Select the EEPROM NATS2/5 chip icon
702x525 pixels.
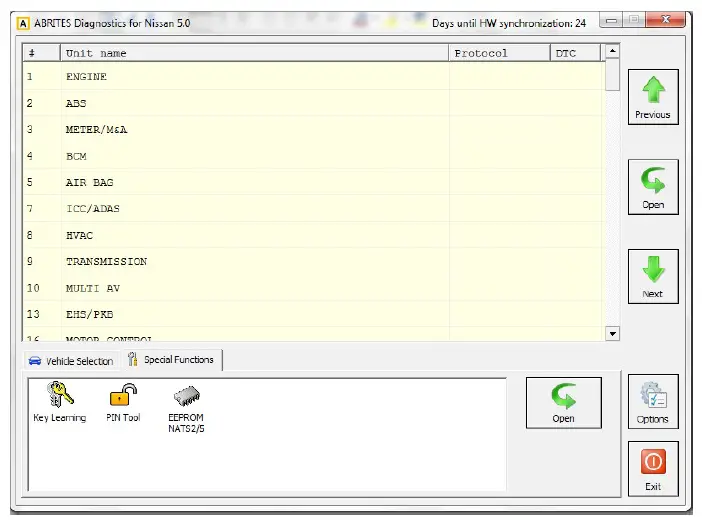(186, 408)
